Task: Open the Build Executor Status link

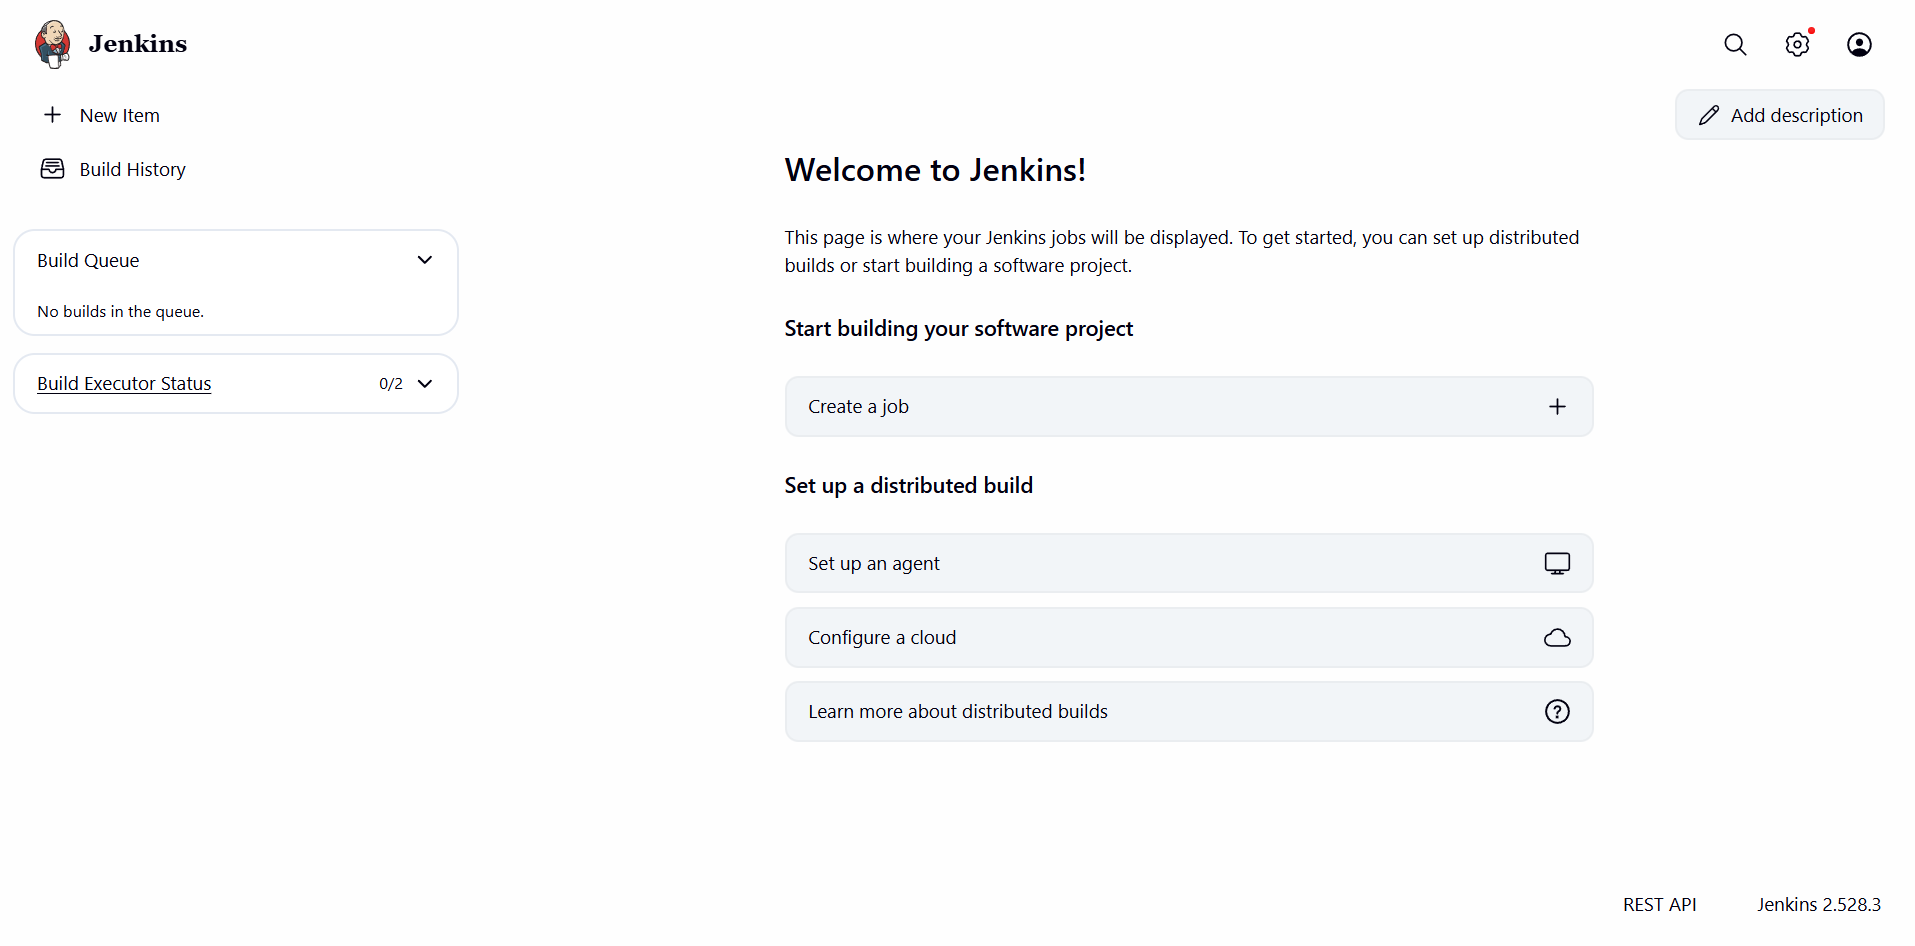Action: tap(124, 384)
